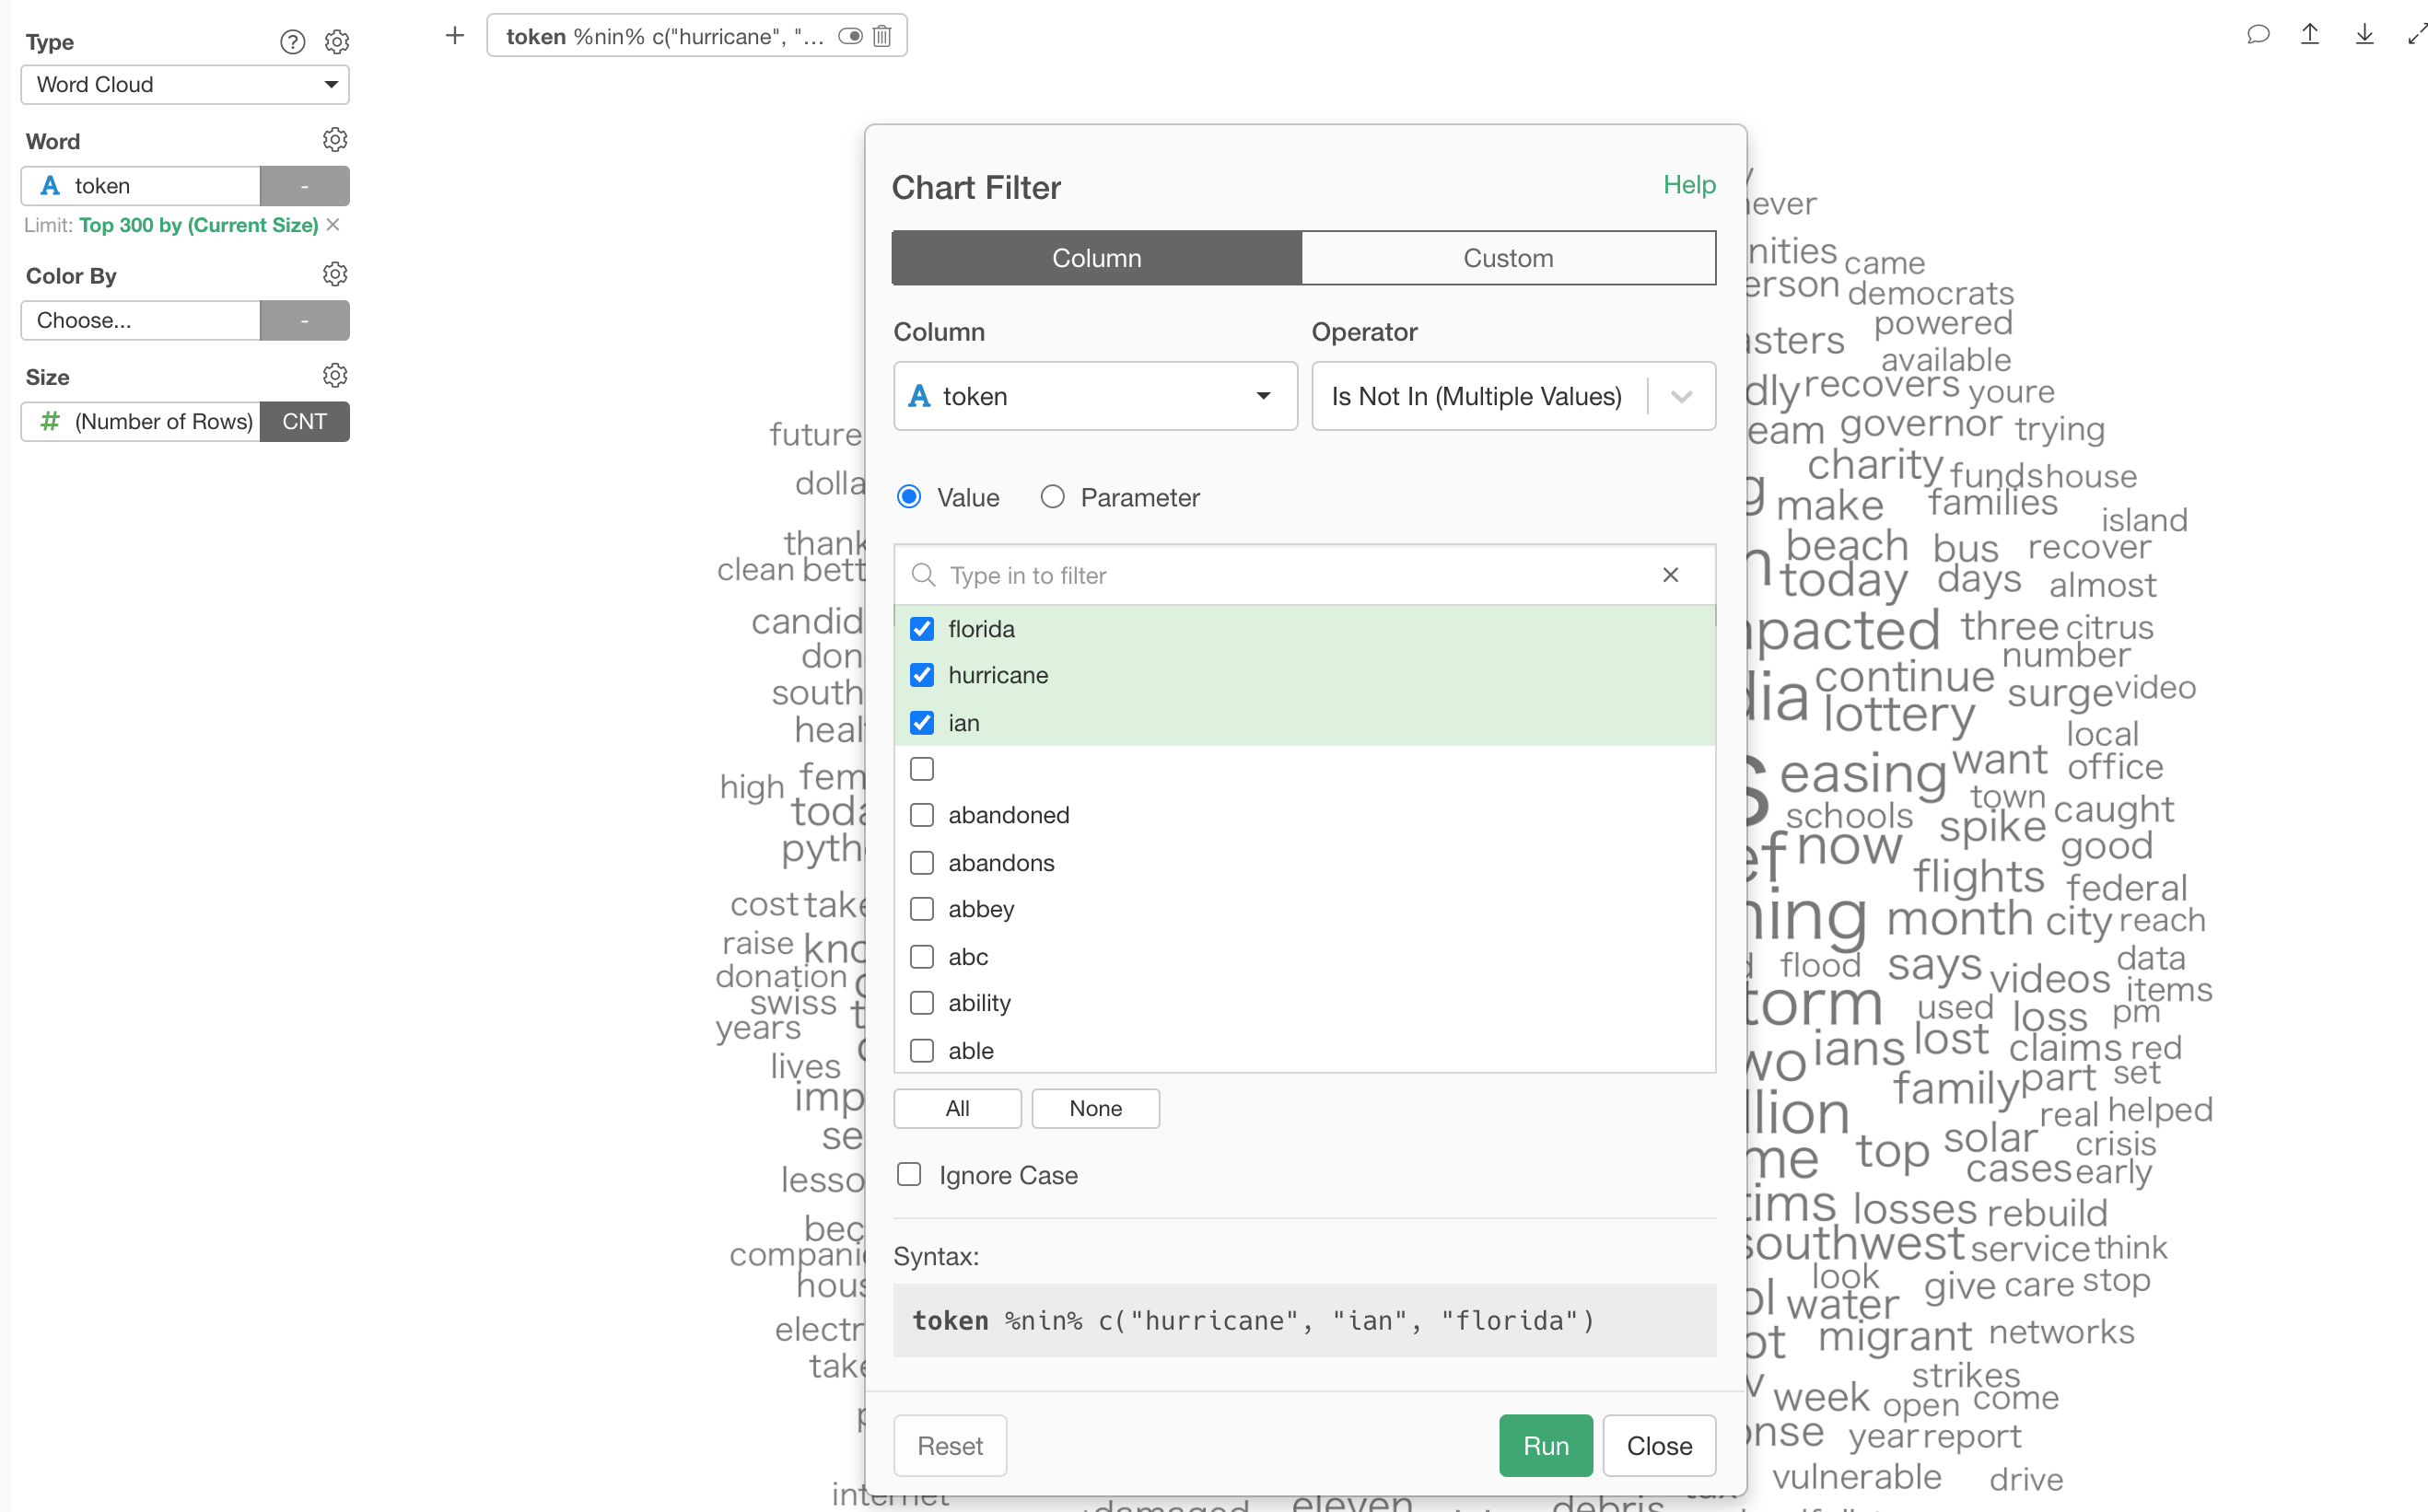The height and width of the screenshot is (1512, 2428).
Task: Switch to the Custom tab
Action: [1508, 258]
